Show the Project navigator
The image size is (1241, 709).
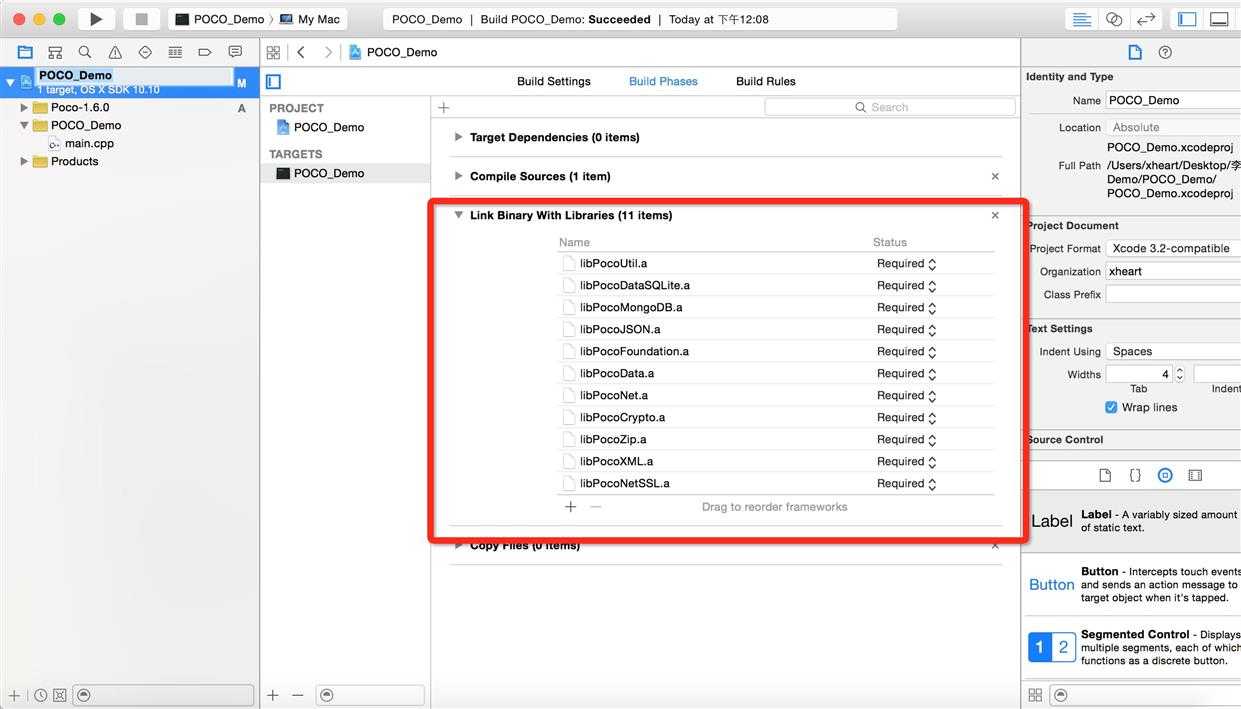pyautogui.click(x=25, y=52)
